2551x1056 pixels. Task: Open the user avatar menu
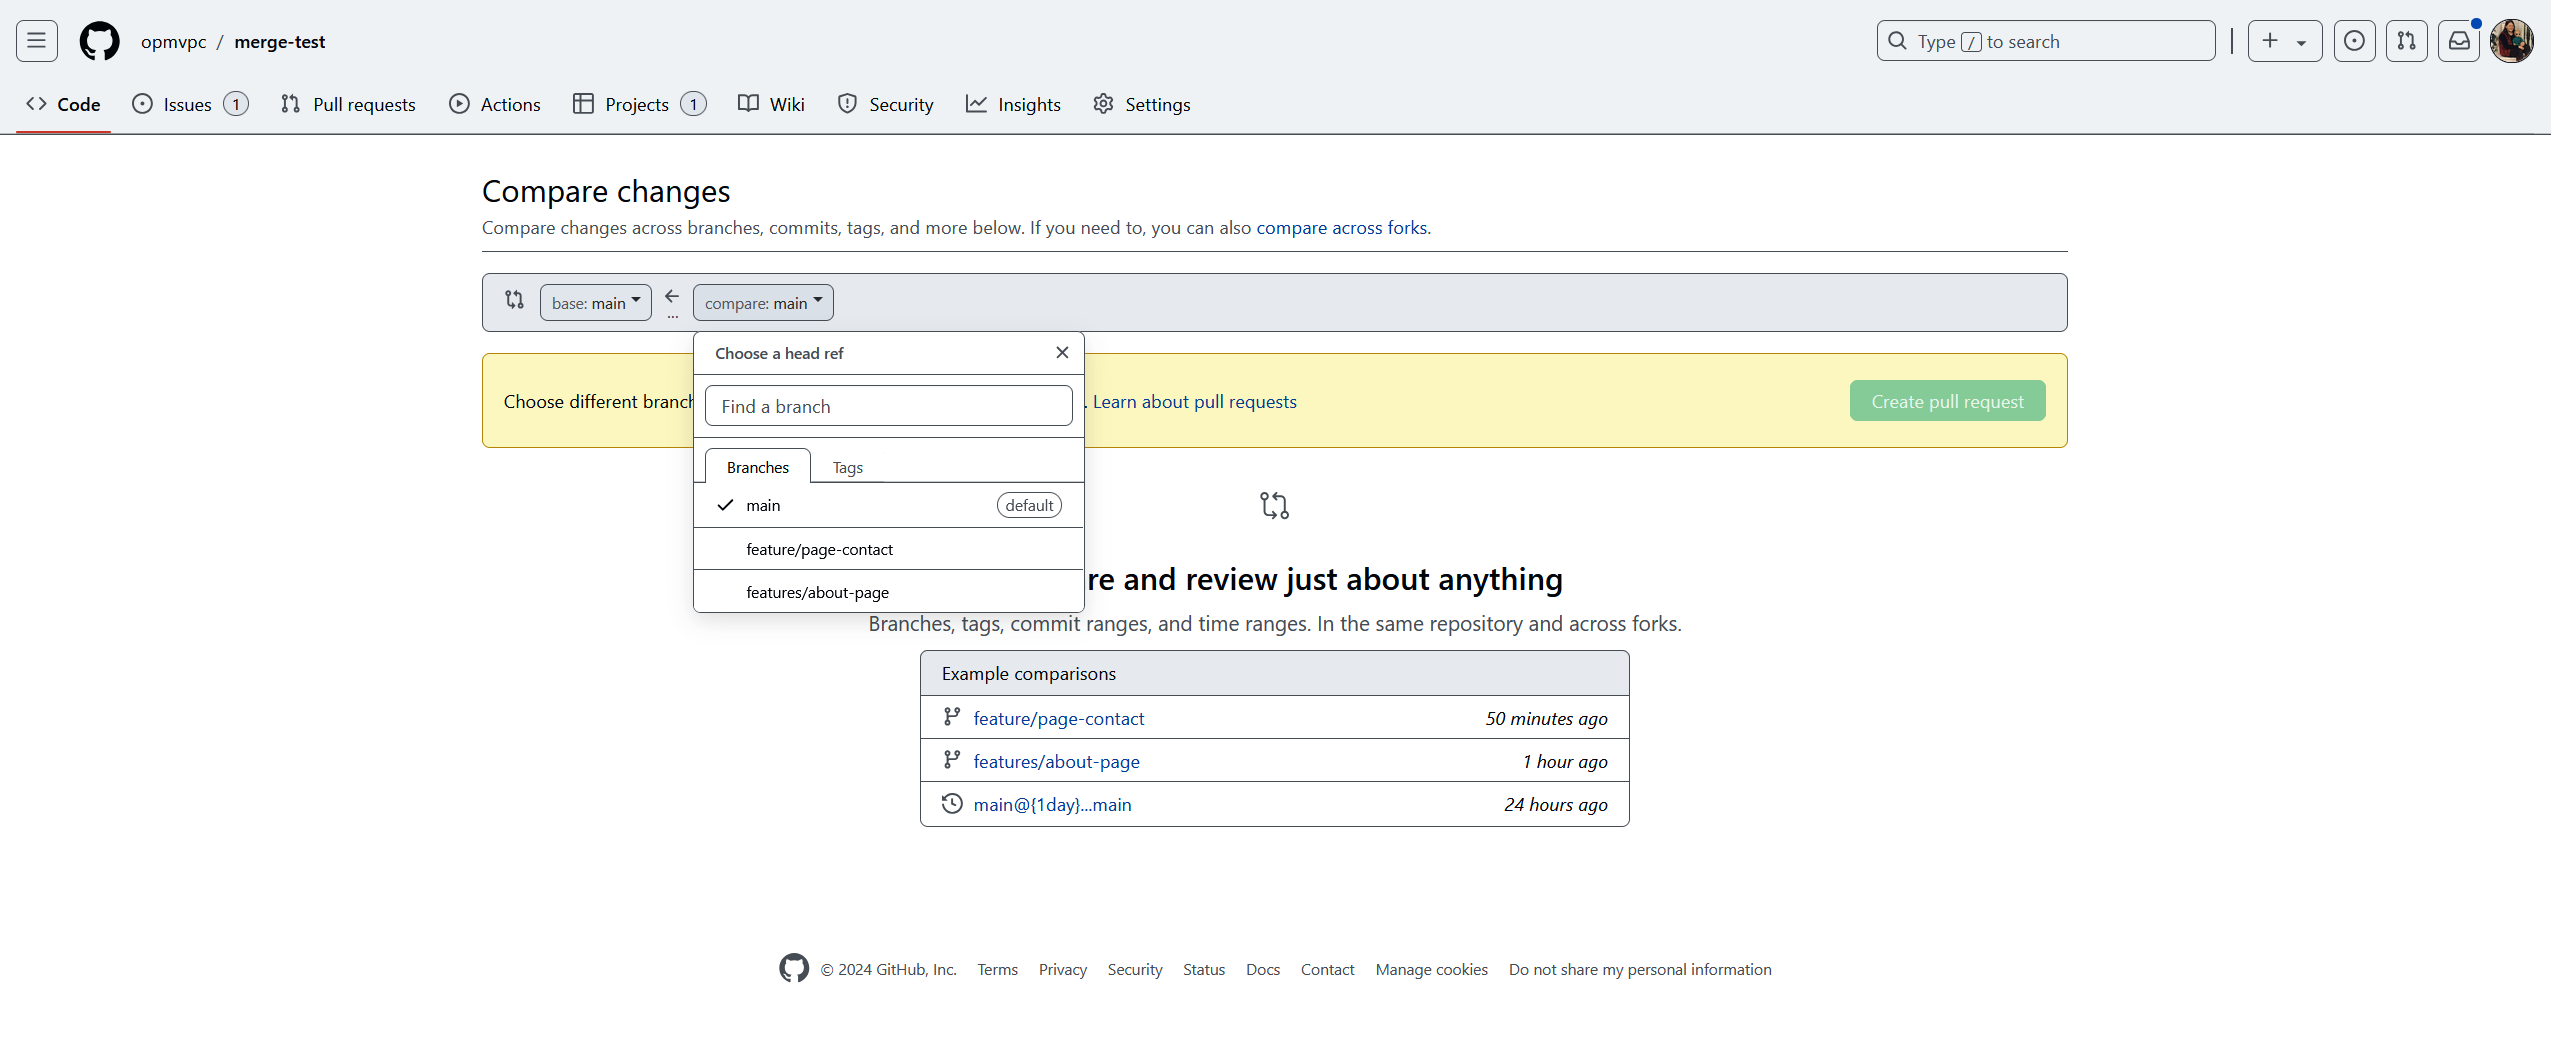2511,41
